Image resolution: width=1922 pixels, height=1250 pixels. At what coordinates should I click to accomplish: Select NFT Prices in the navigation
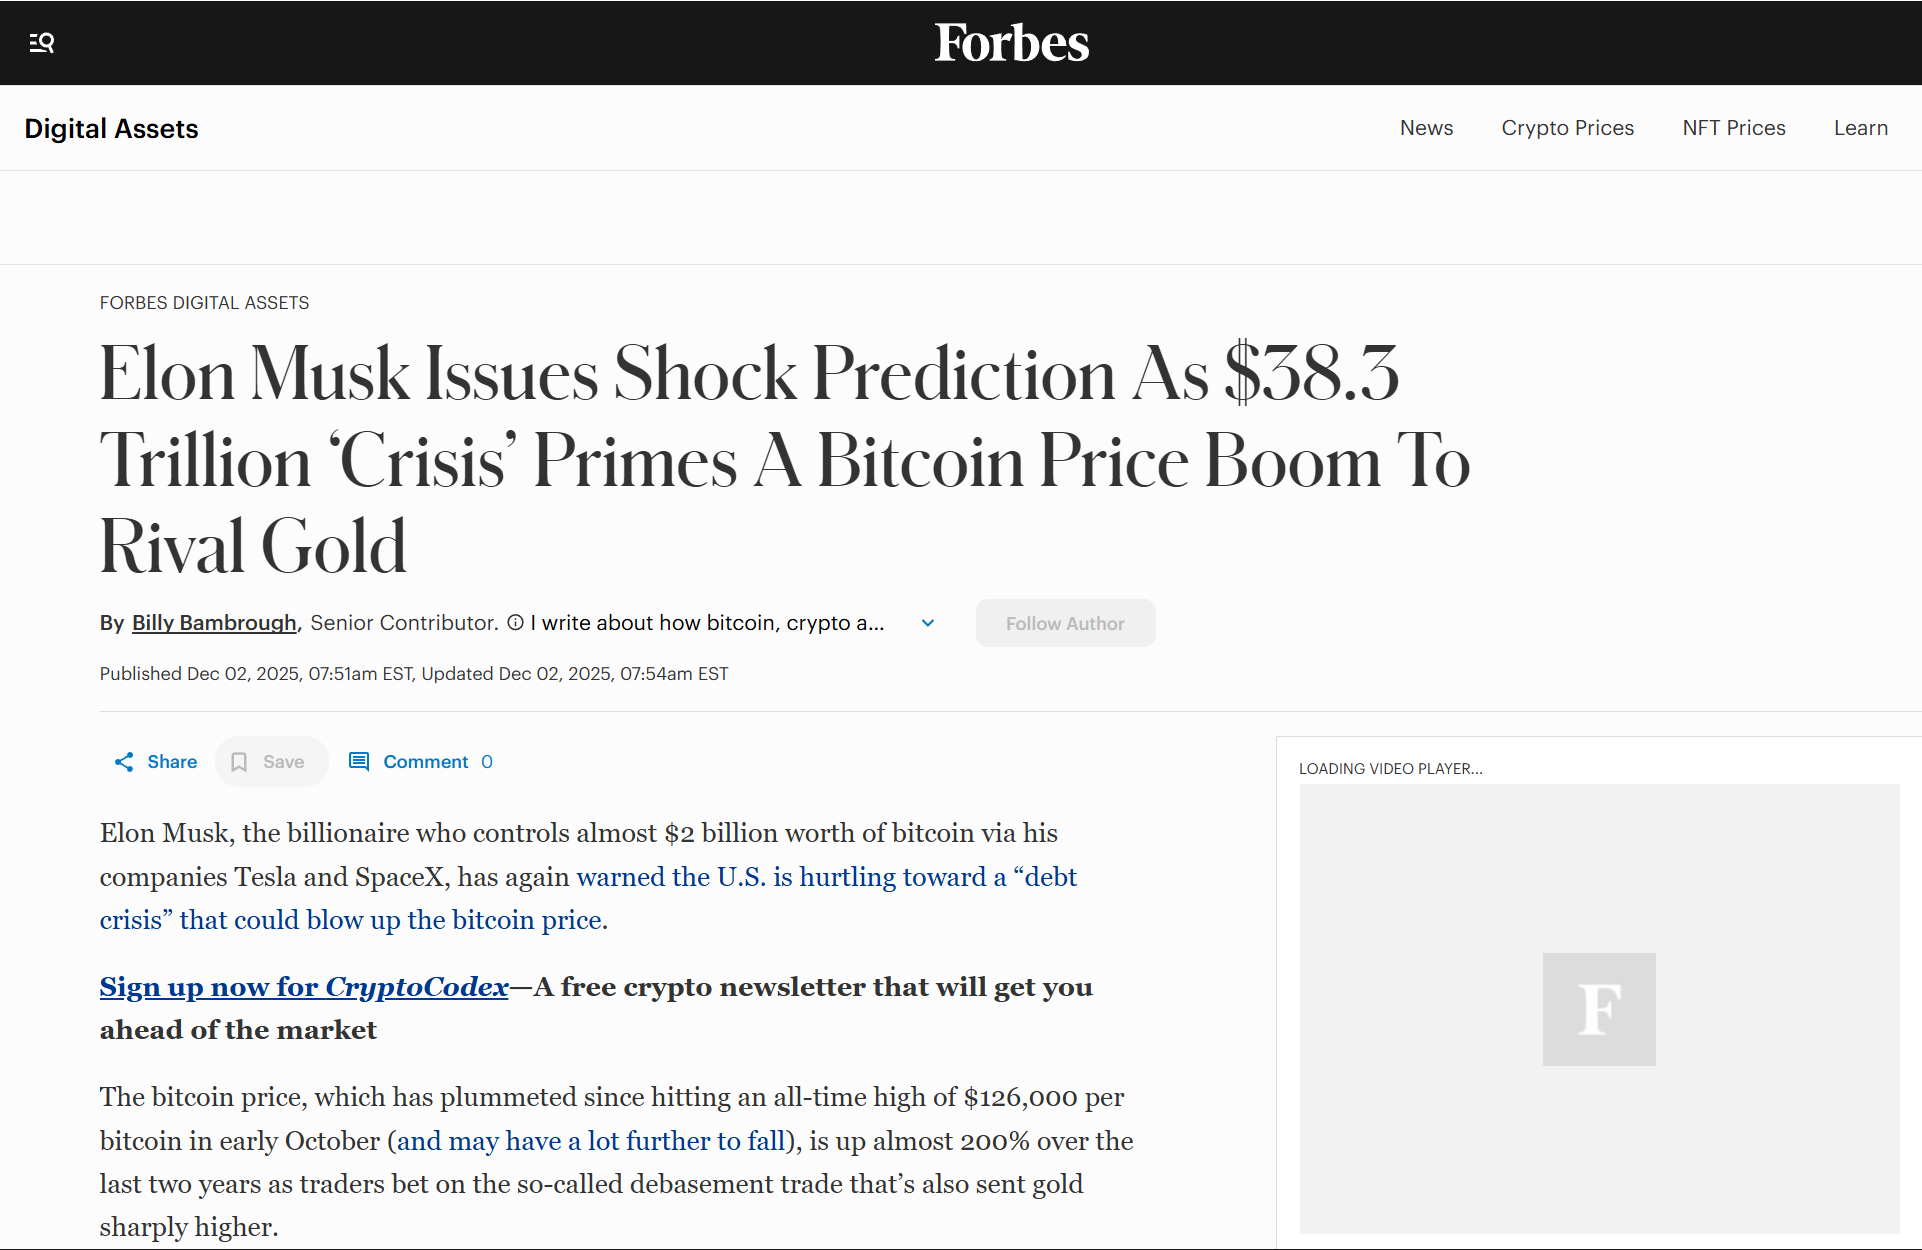[1733, 128]
